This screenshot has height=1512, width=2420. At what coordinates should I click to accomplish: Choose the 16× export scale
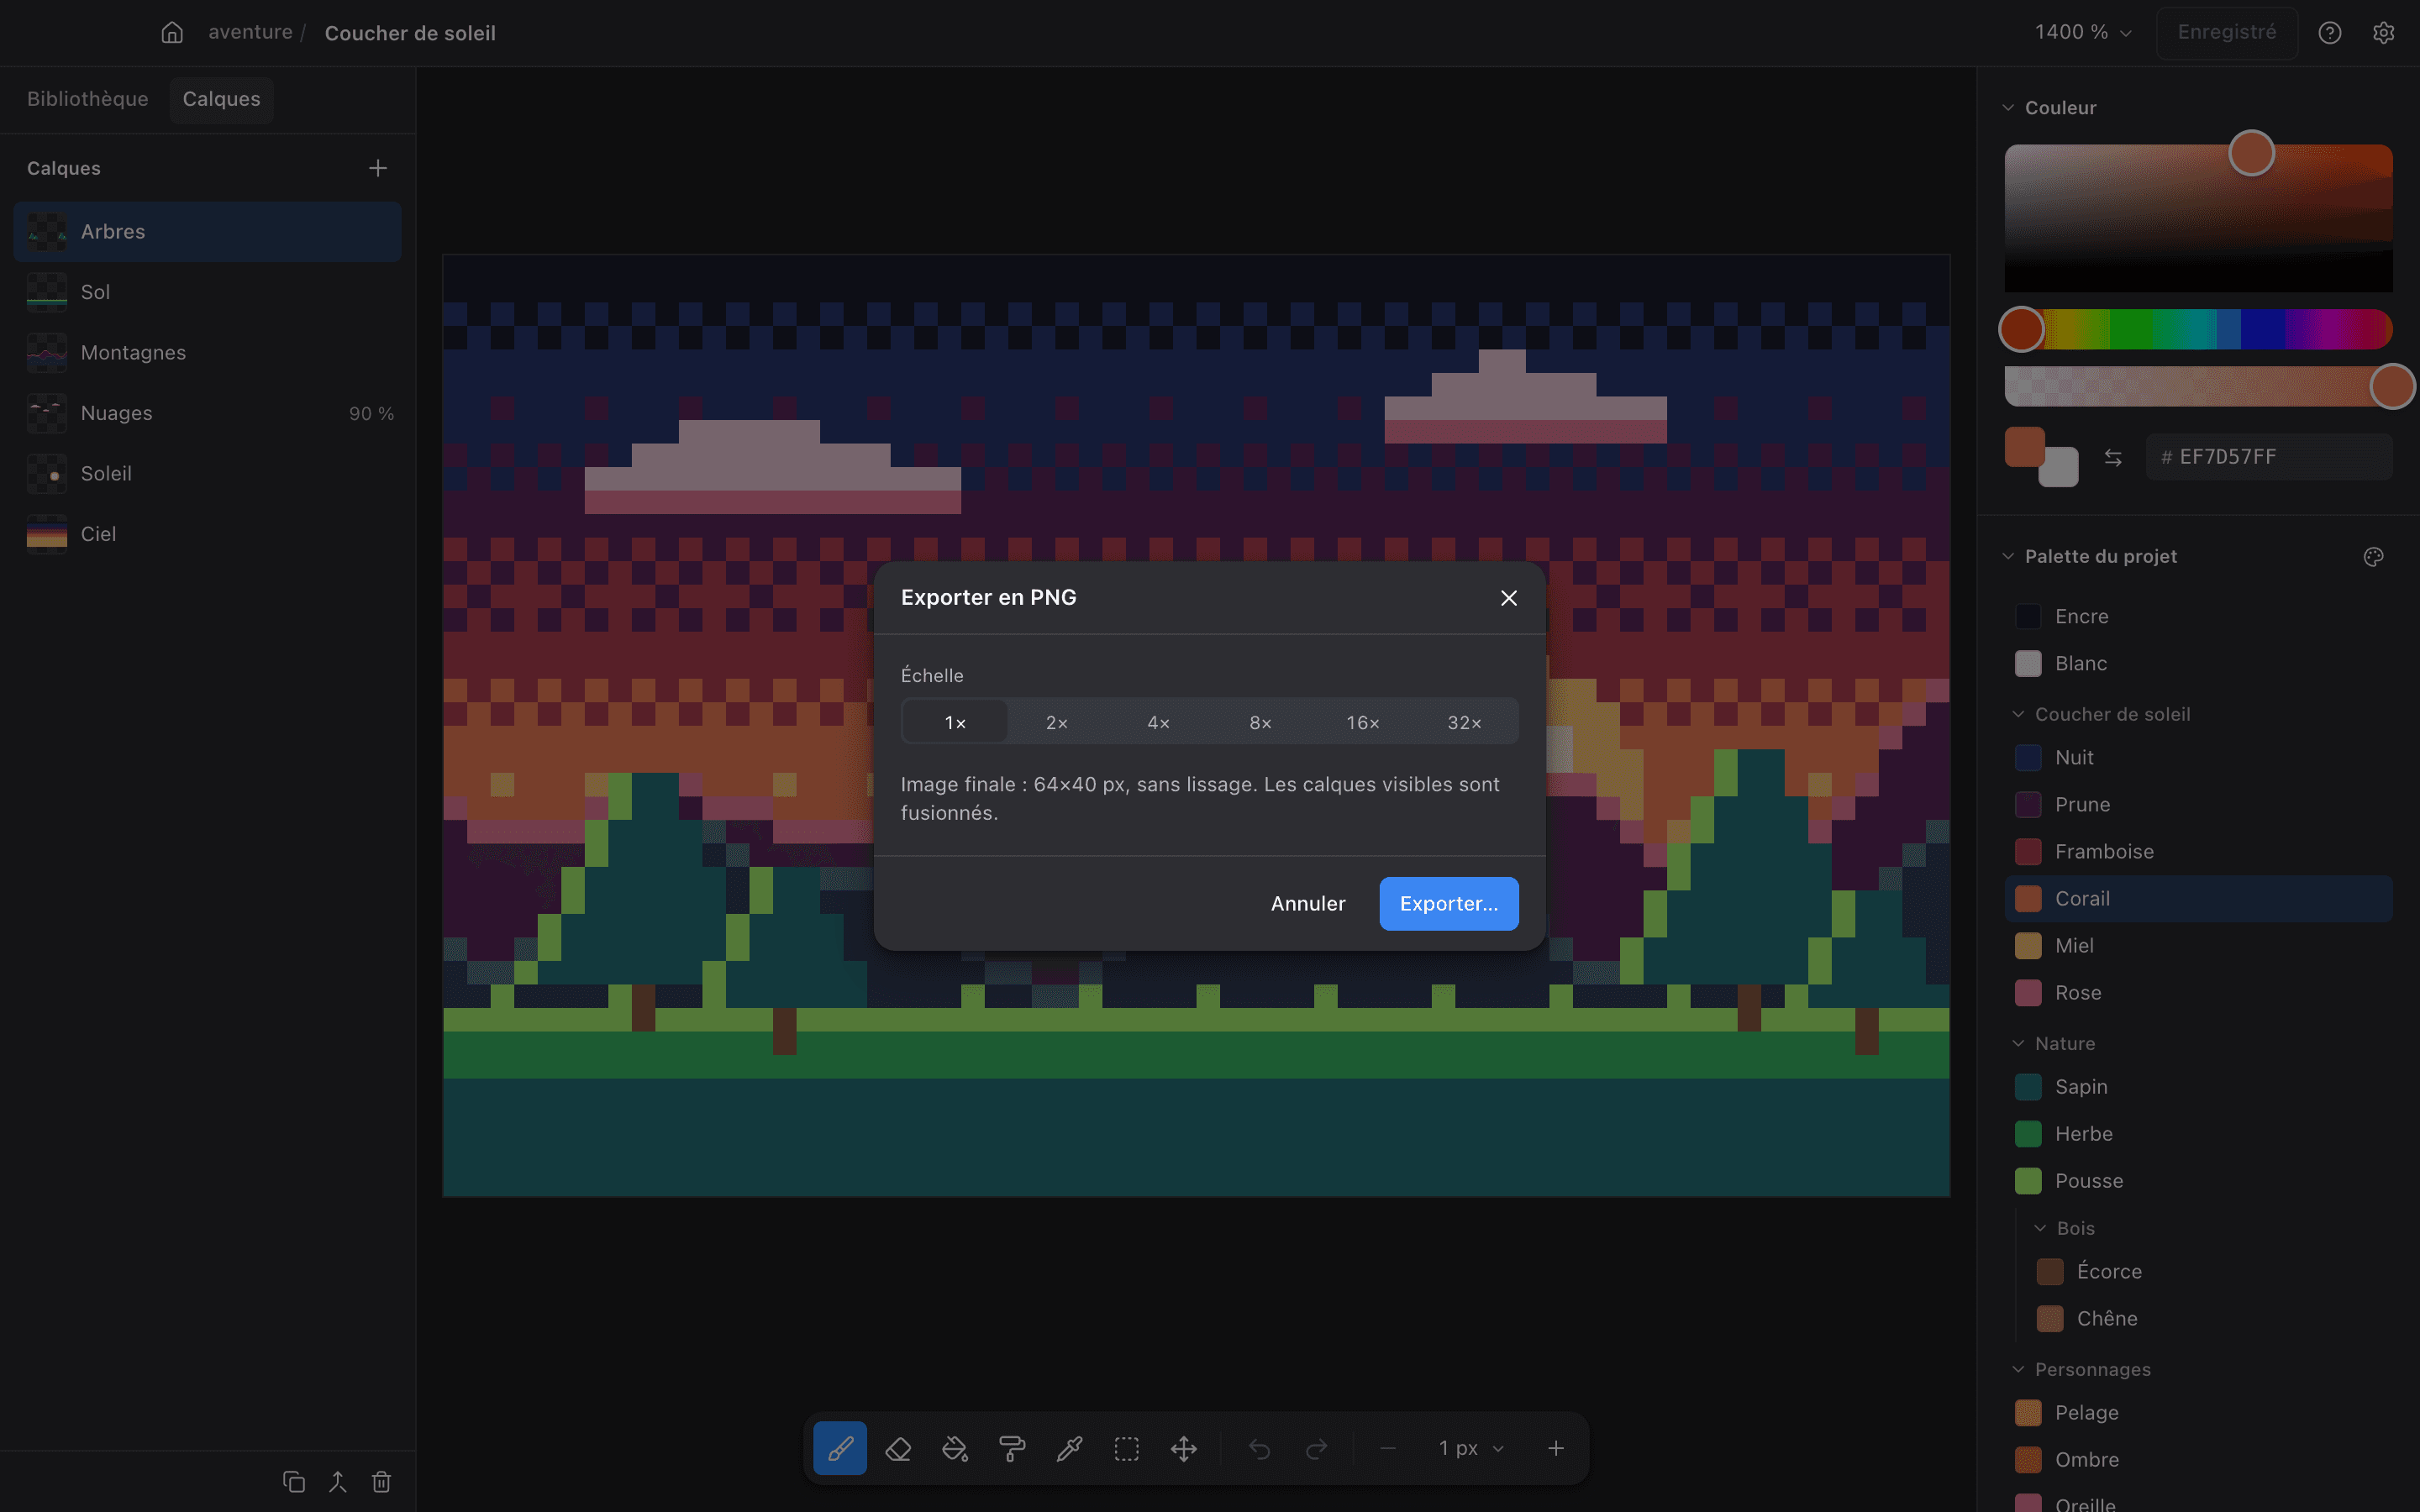[x=1362, y=722]
